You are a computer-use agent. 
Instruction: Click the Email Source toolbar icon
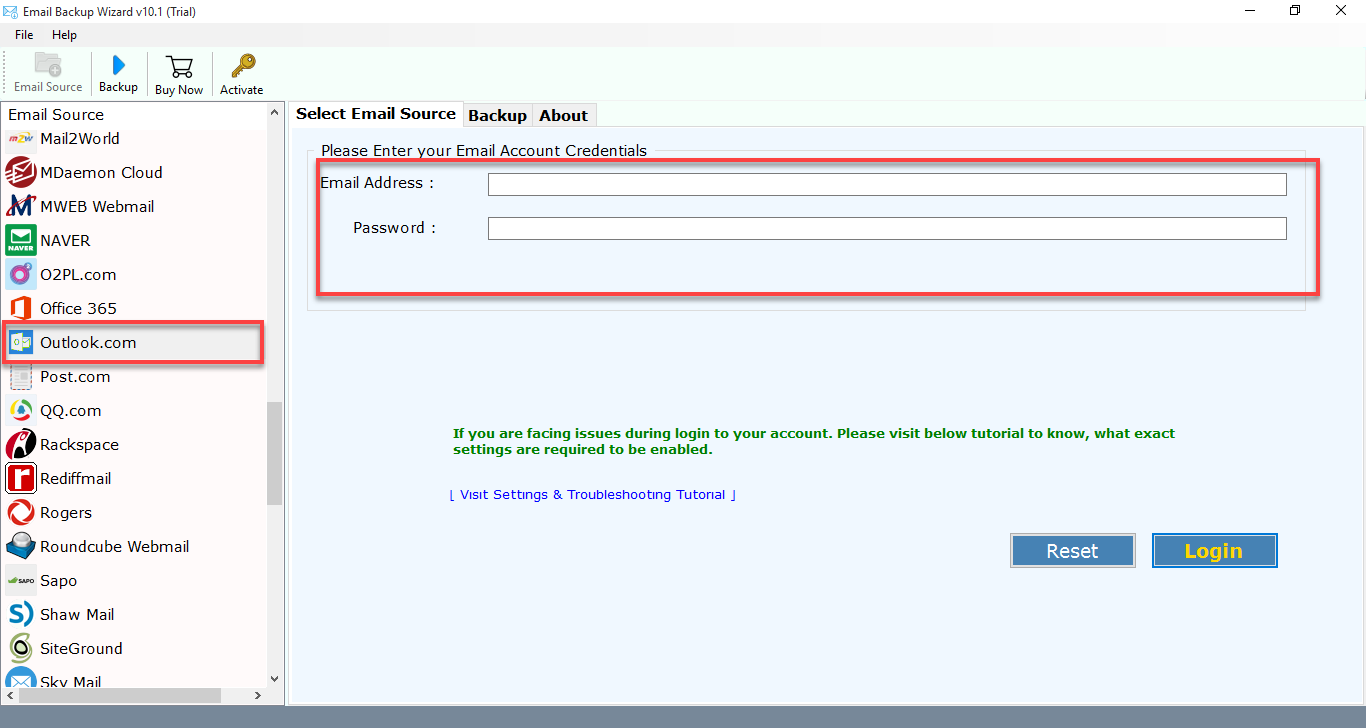[x=48, y=64]
